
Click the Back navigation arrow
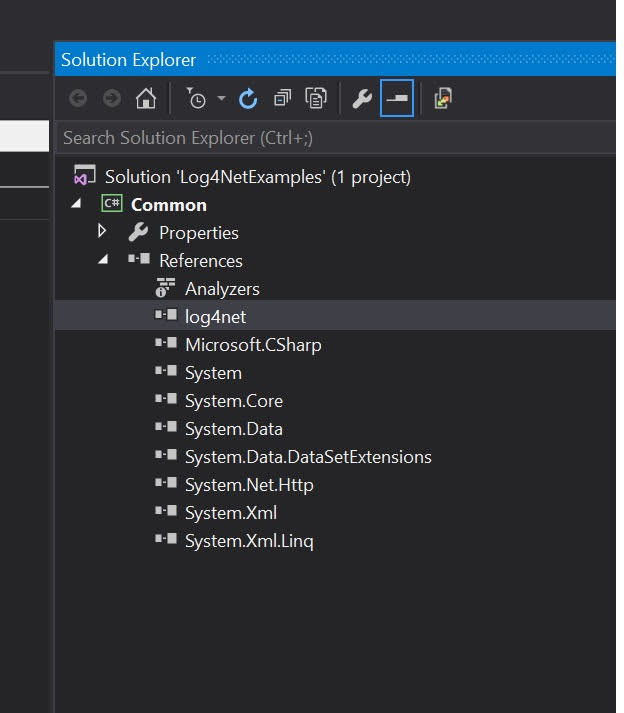(x=78, y=98)
